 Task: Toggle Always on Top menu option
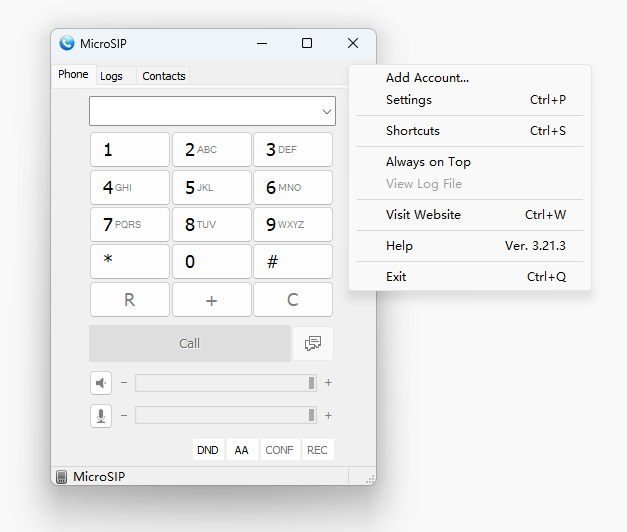pyautogui.click(x=428, y=162)
